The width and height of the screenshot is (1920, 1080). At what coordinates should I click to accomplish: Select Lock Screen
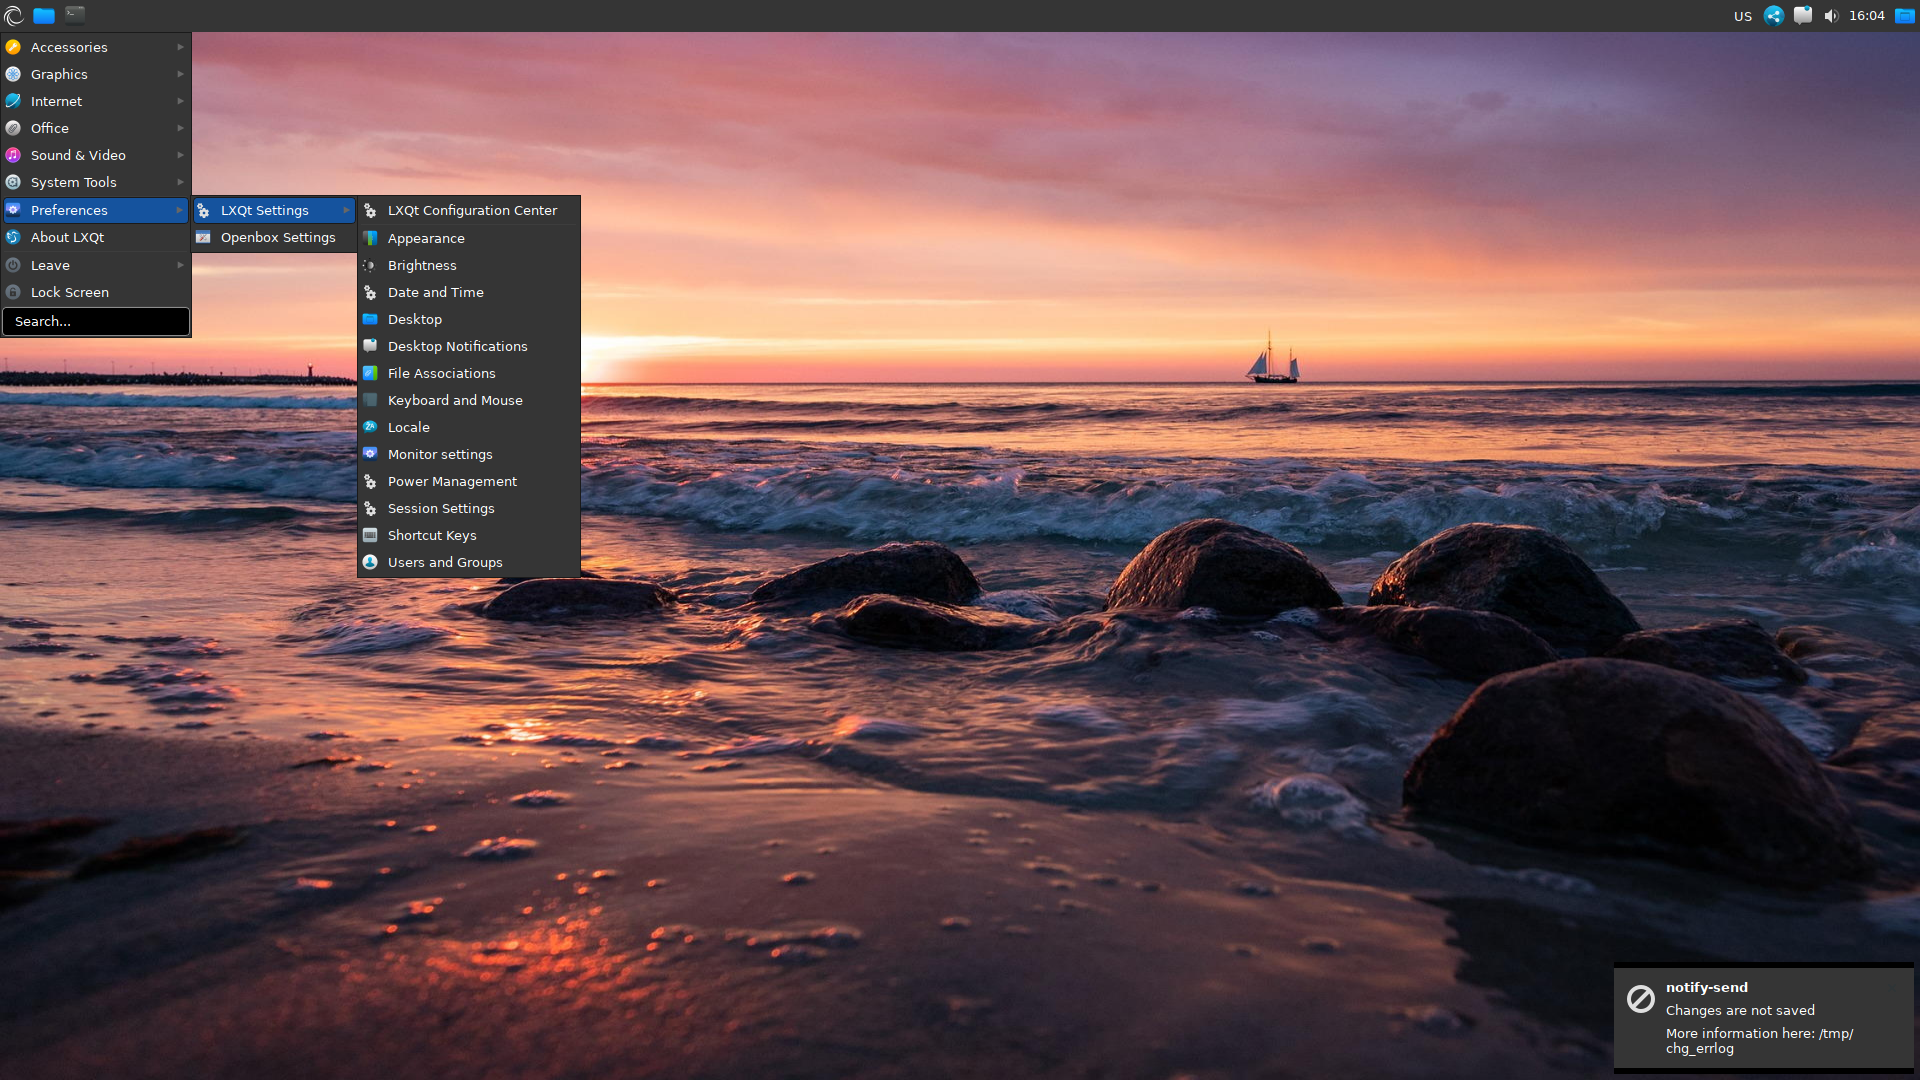[96, 292]
